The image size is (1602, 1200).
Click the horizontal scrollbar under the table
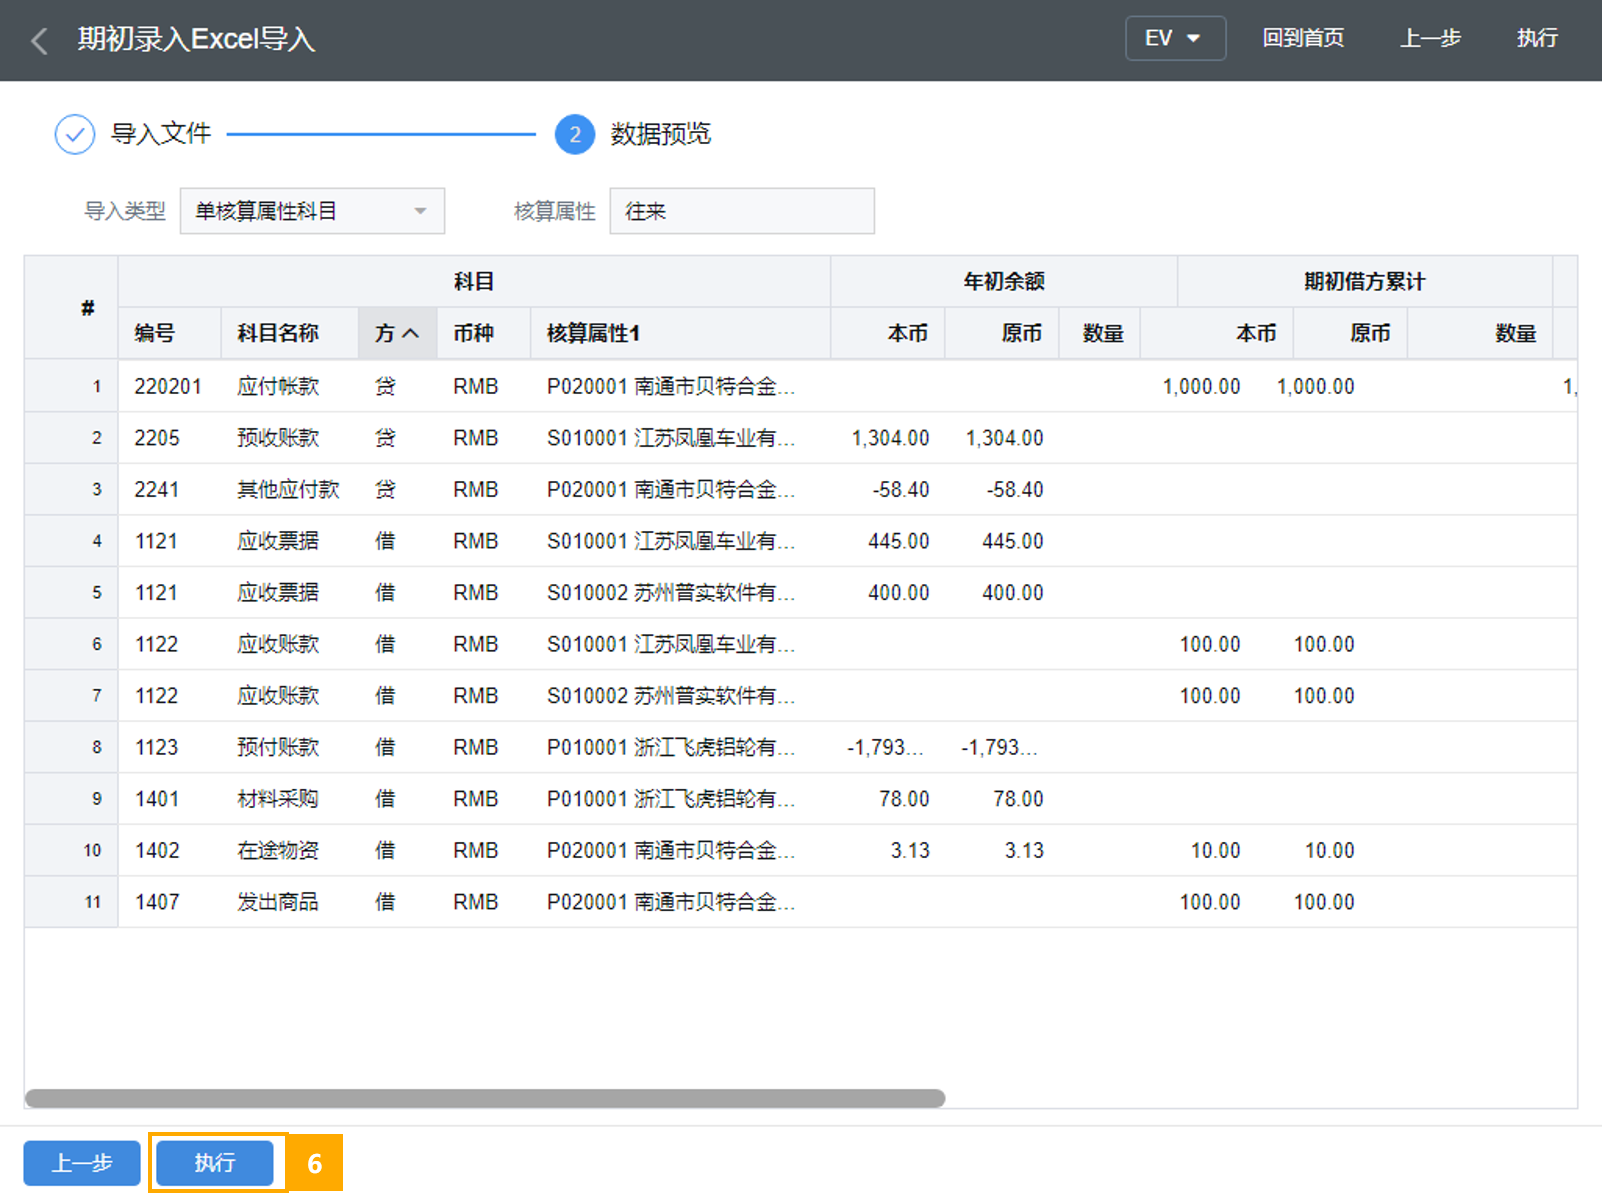point(485,1098)
